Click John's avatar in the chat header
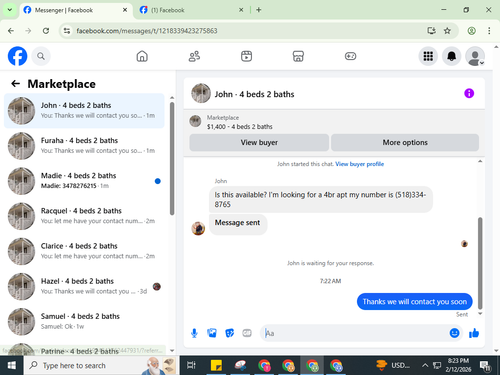This screenshot has width=500, height=375. [201, 93]
